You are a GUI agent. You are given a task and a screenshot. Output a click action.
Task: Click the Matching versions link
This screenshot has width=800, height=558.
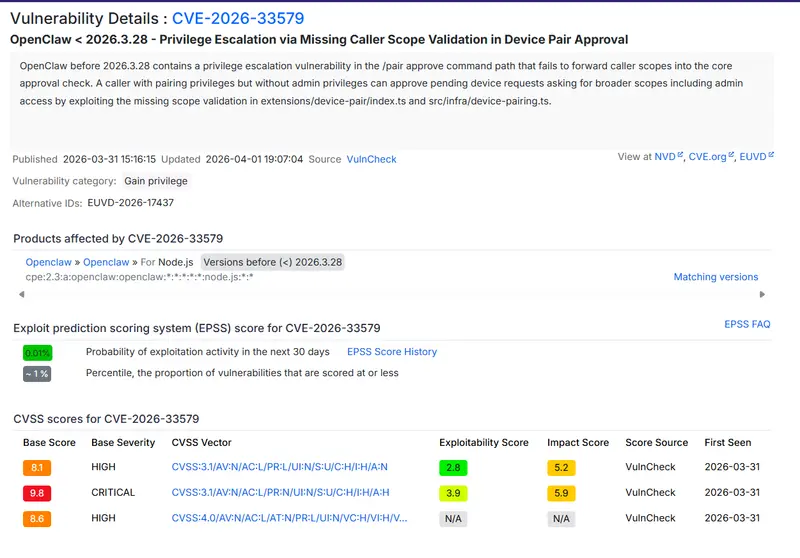715,277
